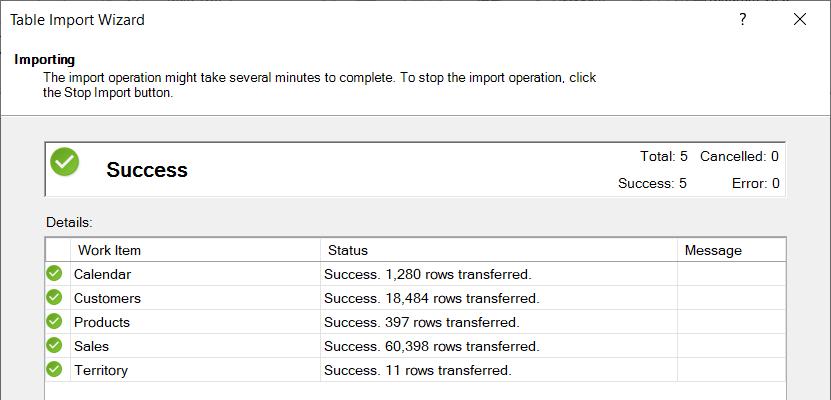Click the Customers status showing 18,484 rows
Screen dimensions: 831x400
(431, 298)
